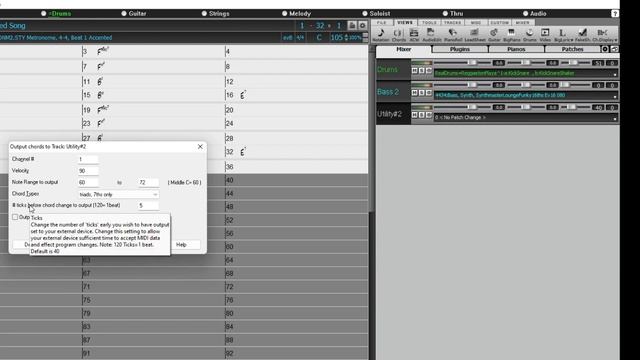Solo the Bass 2 track
This screenshot has width=640, height=360.
tap(422, 93)
